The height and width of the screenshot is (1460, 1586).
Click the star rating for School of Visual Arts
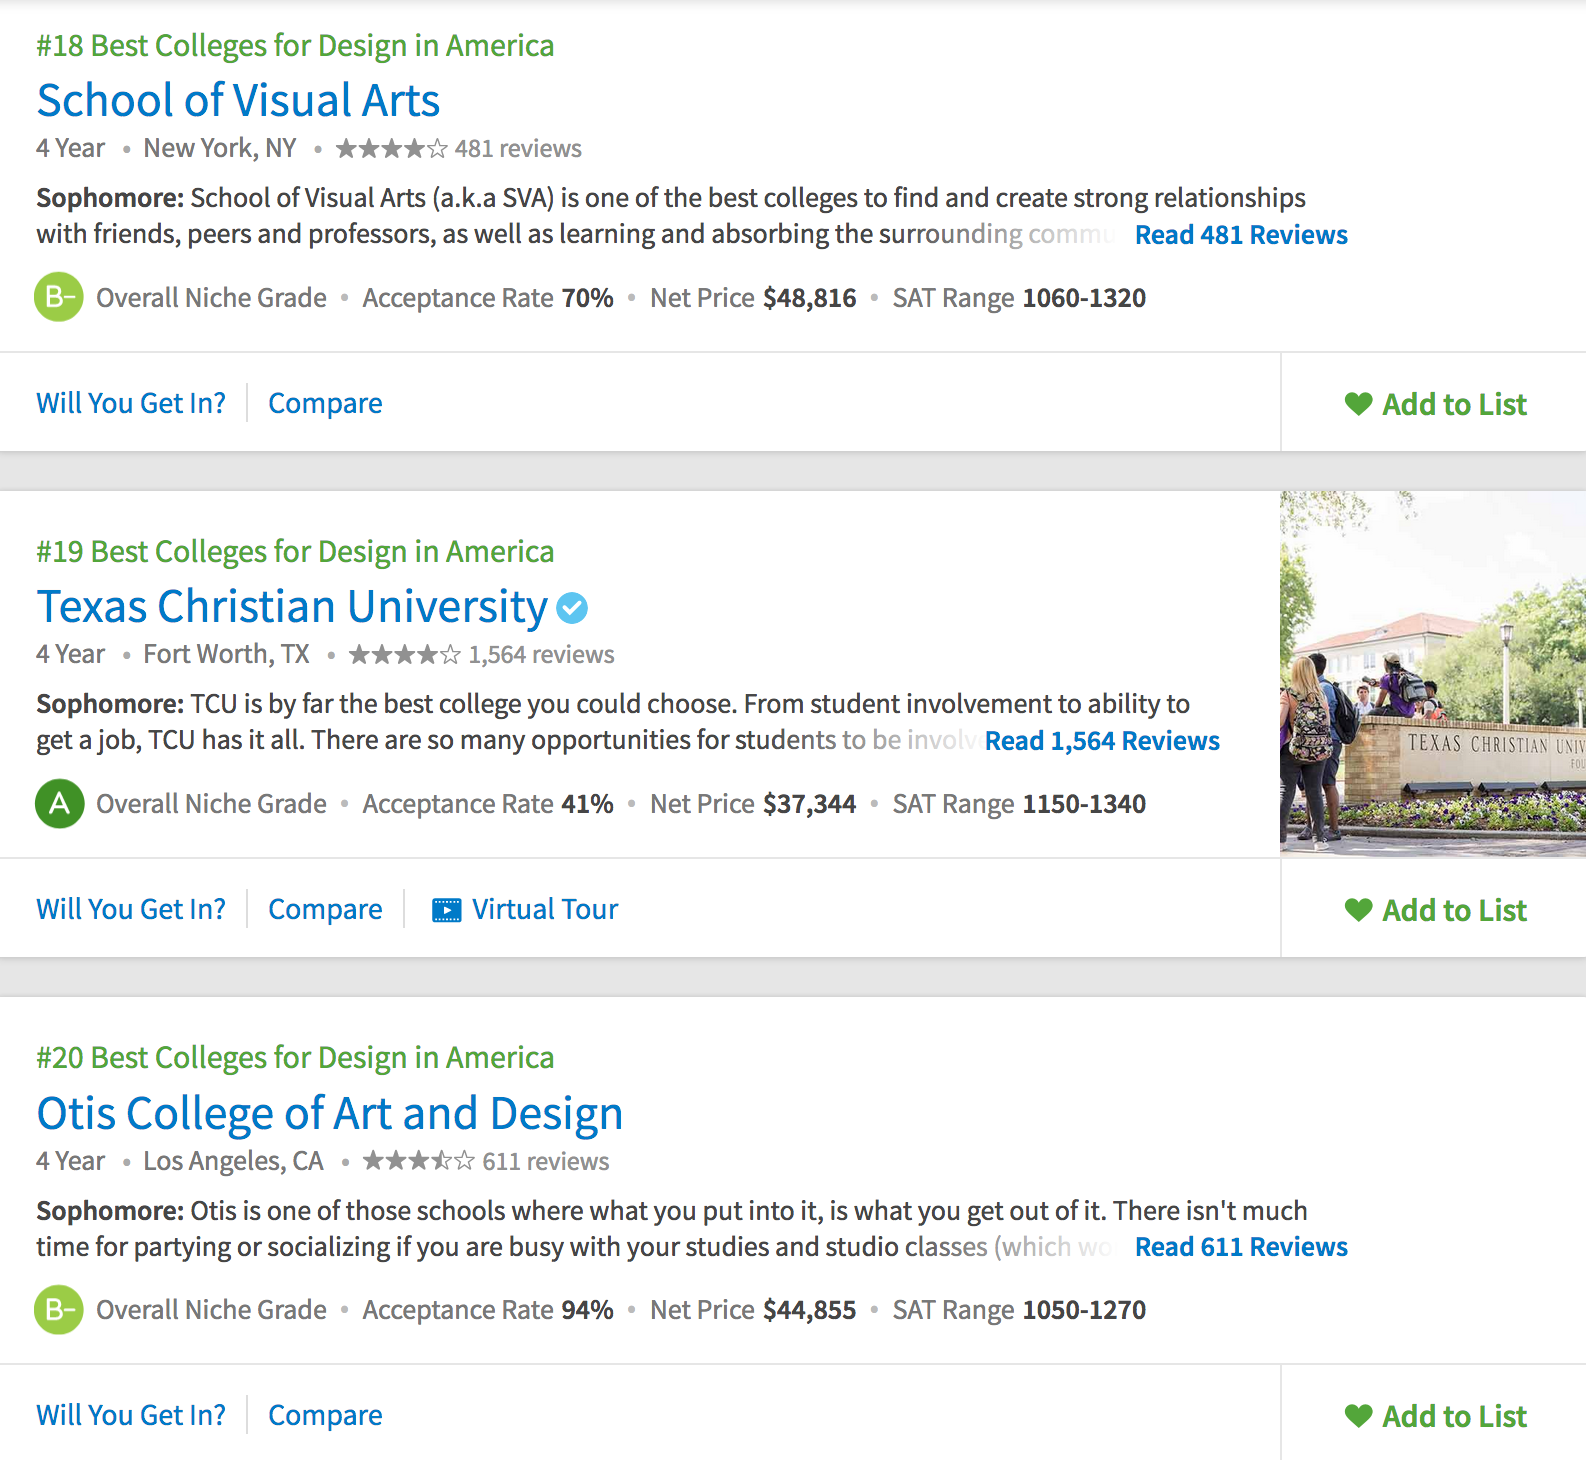click(391, 149)
